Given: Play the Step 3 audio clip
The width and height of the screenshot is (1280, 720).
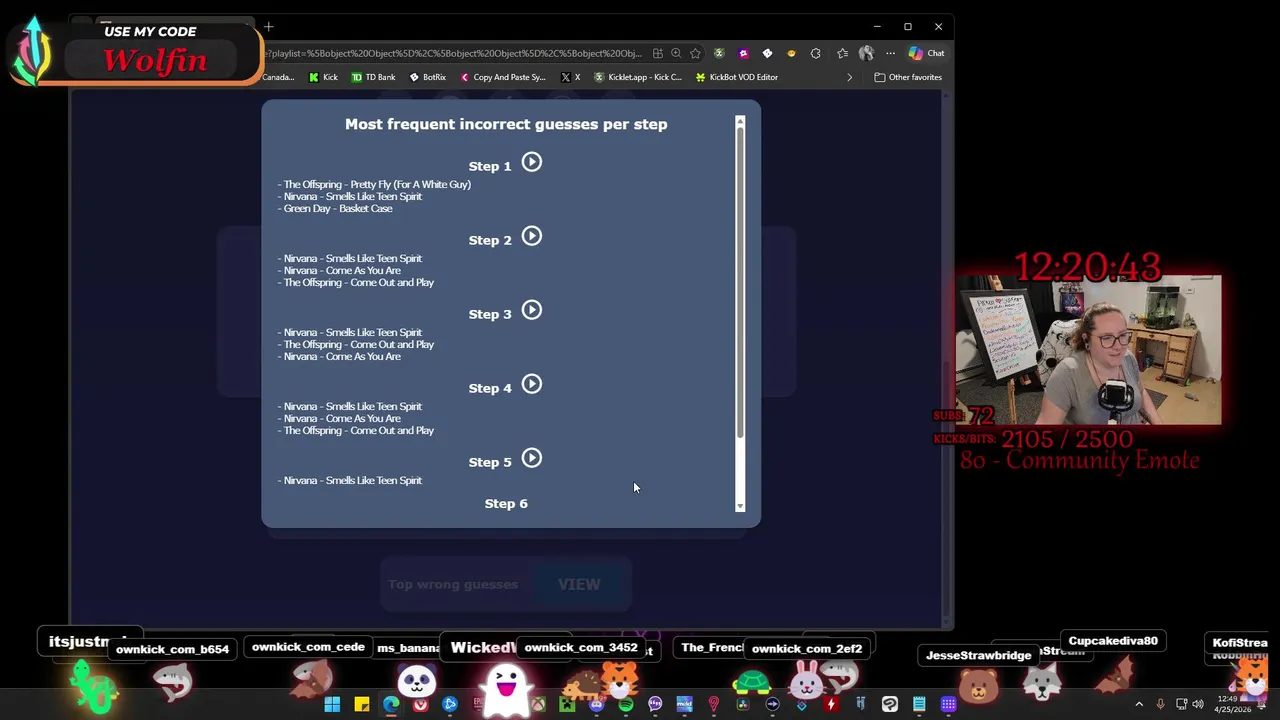Looking at the screenshot, I should (532, 310).
